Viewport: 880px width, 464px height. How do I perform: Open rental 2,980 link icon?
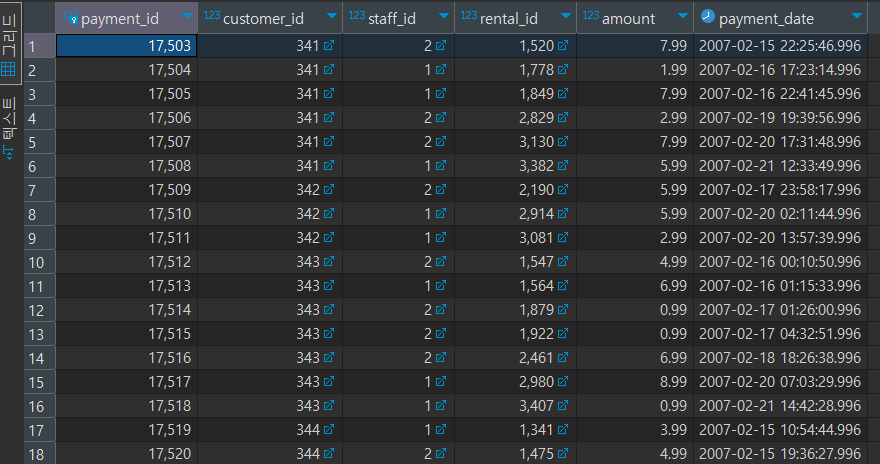[563, 382]
